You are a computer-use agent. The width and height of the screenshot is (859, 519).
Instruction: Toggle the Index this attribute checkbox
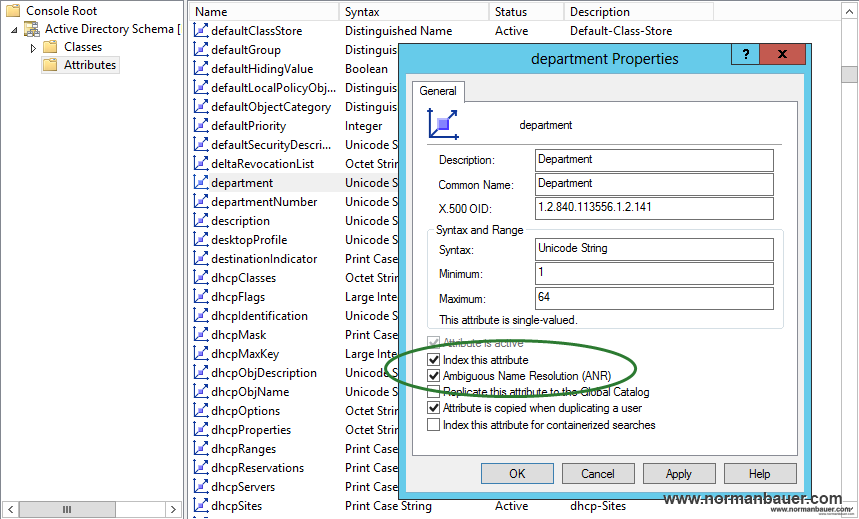433,360
